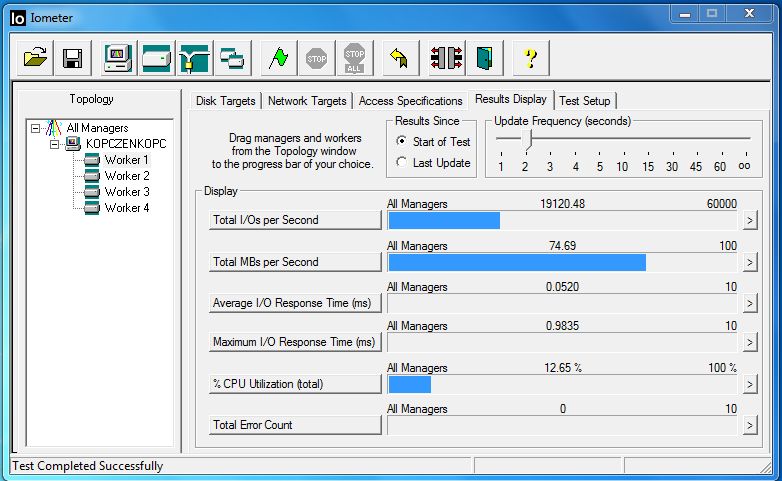Click the 60000 scale maximum value
Image resolution: width=782 pixels, height=481 pixels.
tap(722, 204)
